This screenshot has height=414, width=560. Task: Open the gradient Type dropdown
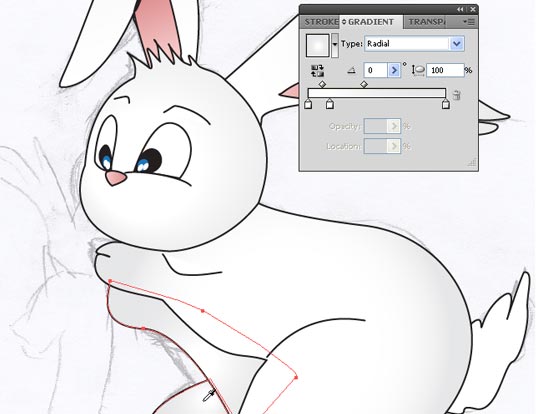pyautogui.click(x=414, y=44)
